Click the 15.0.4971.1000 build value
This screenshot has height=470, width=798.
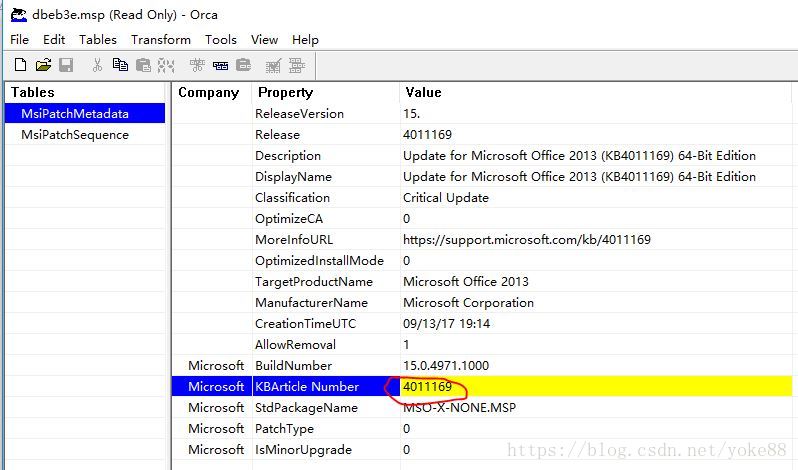(x=446, y=366)
